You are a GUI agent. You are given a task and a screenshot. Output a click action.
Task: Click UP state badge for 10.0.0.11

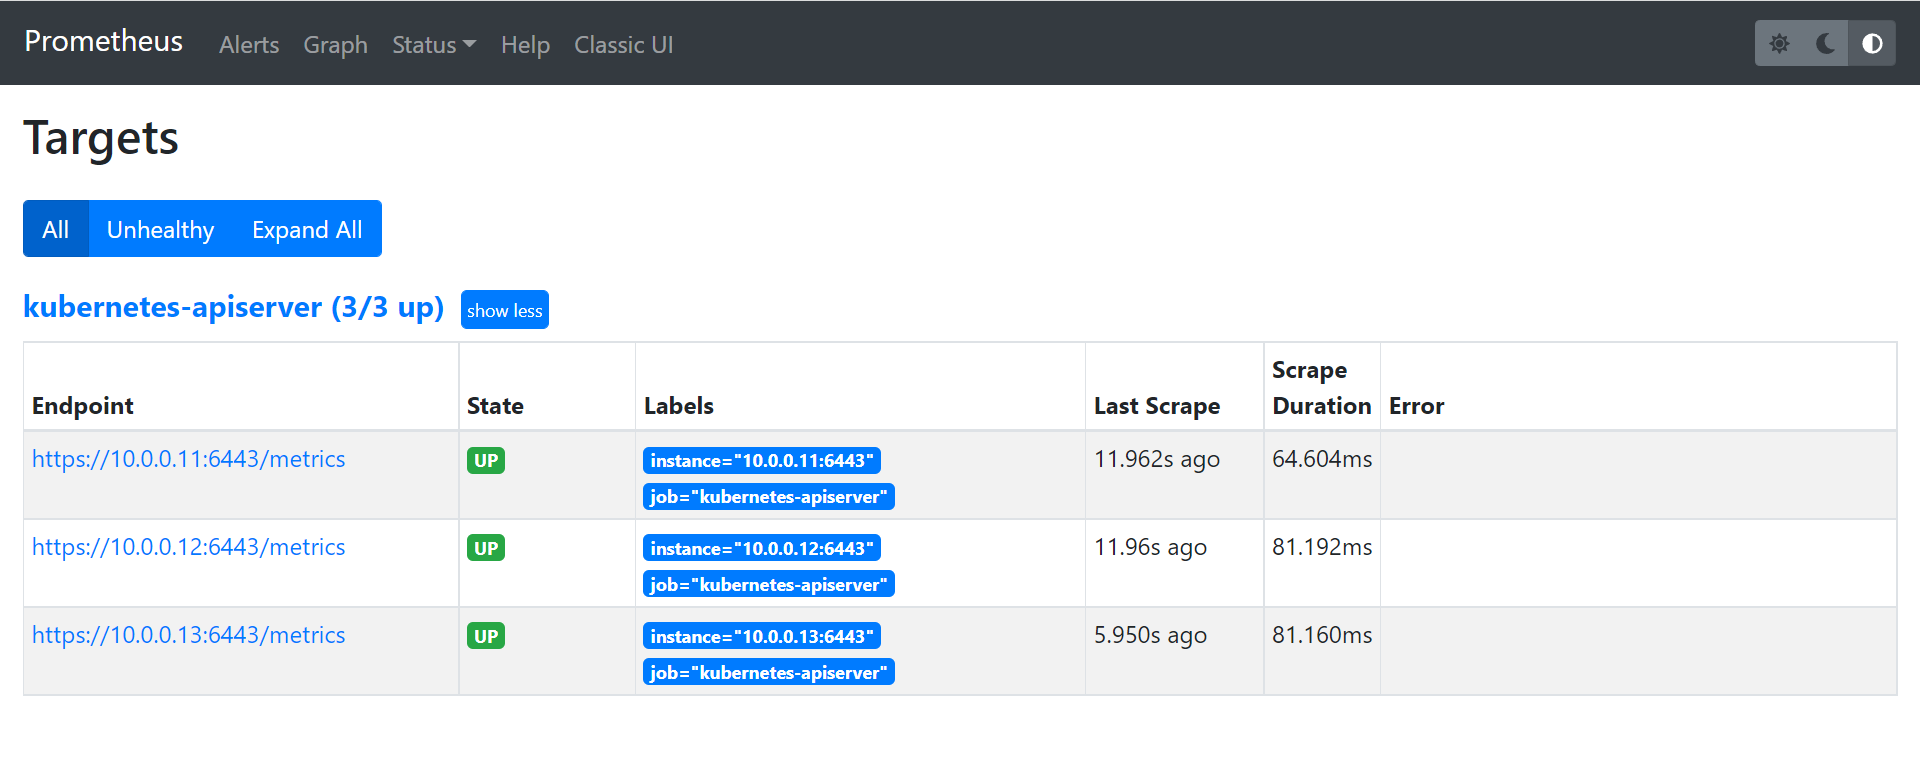tap(486, 461)
